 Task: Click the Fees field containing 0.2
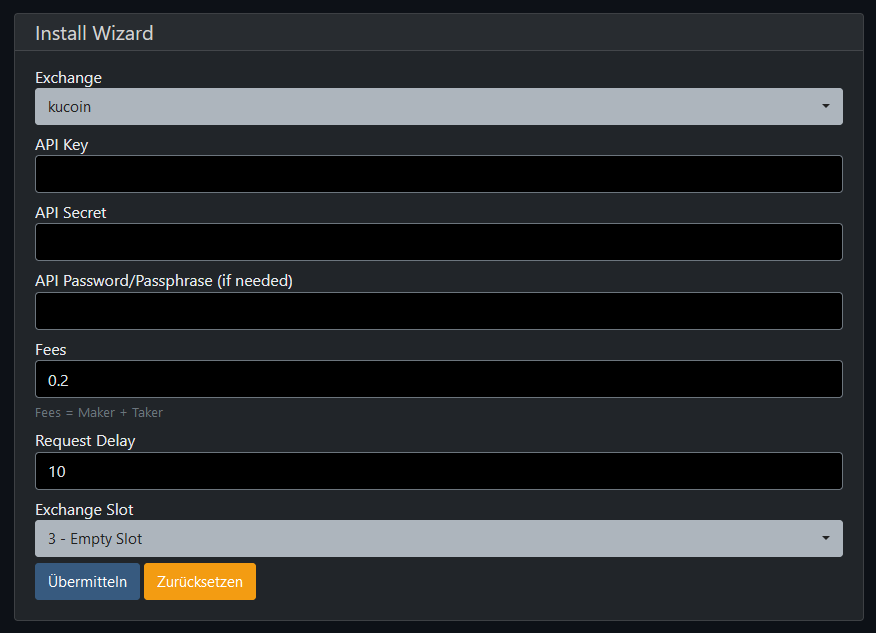click(438, 379)
